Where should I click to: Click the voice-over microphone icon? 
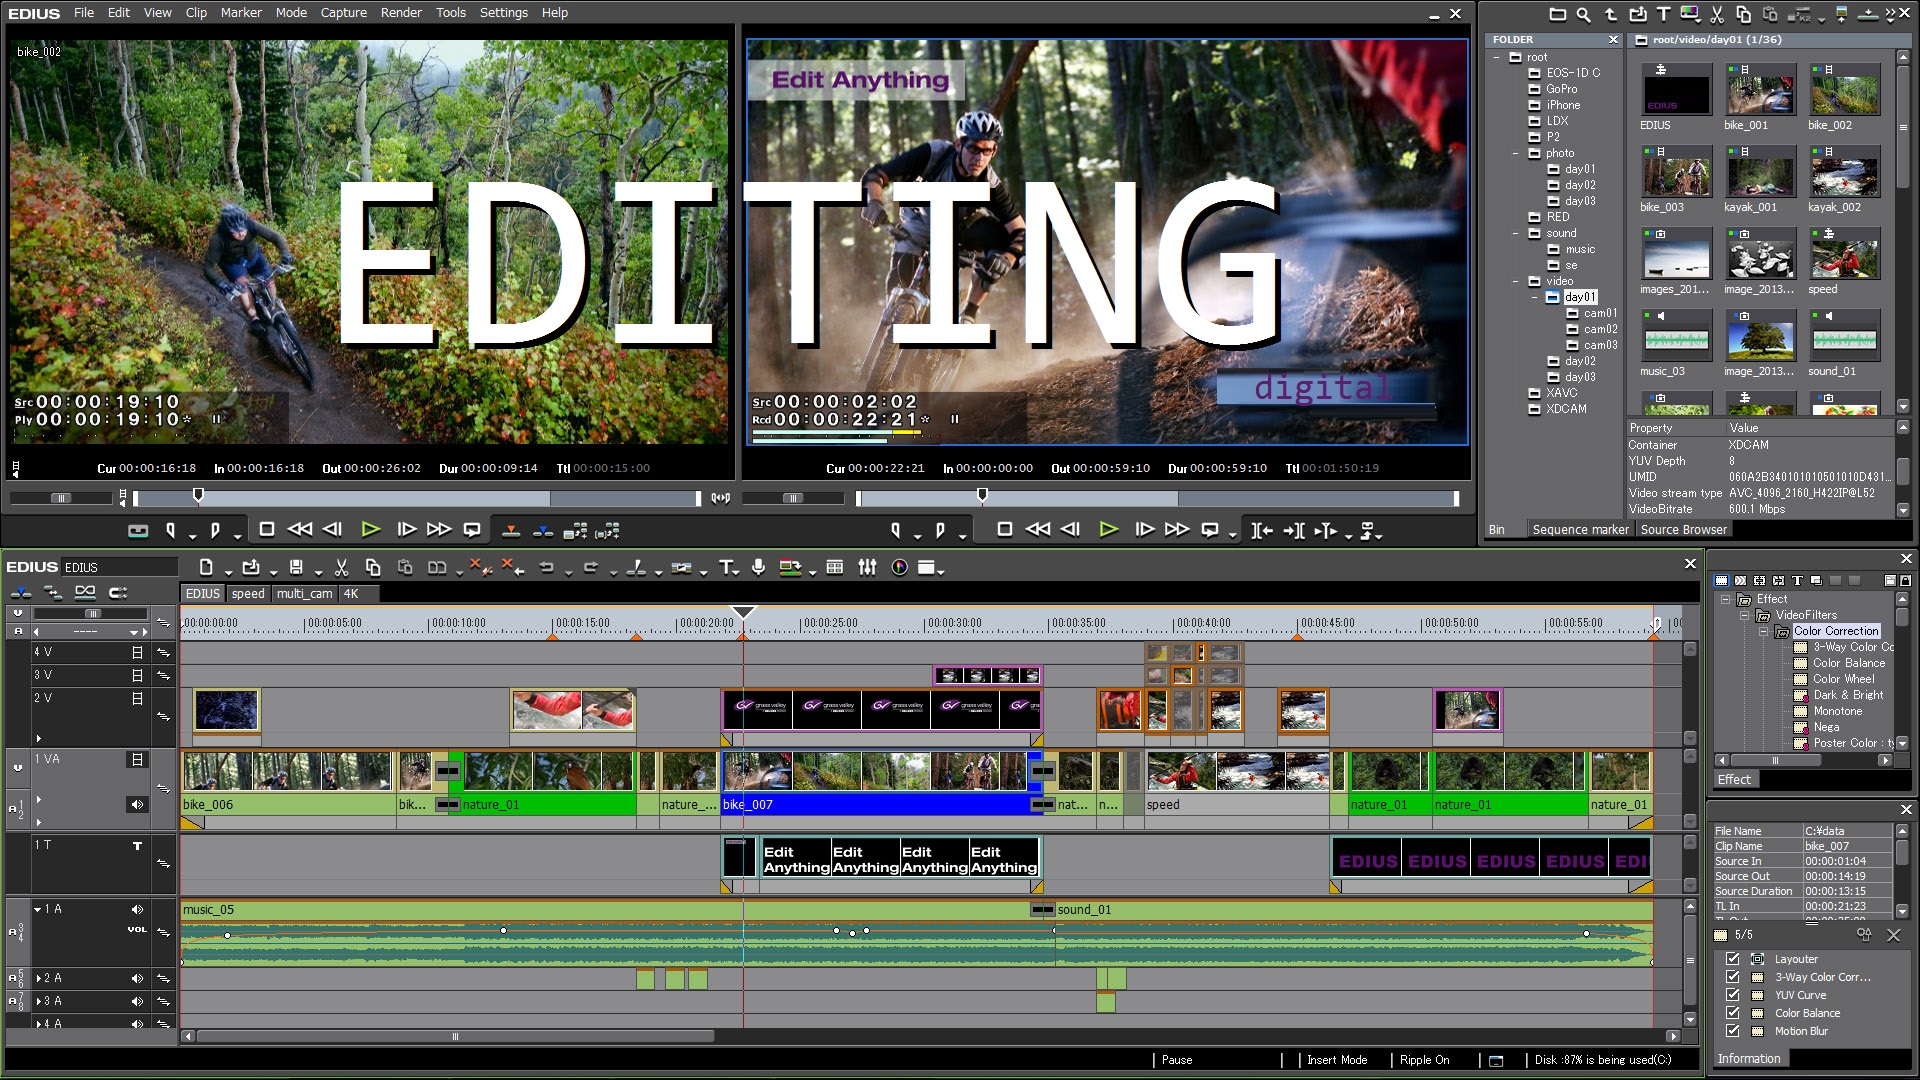coord(759,568)
